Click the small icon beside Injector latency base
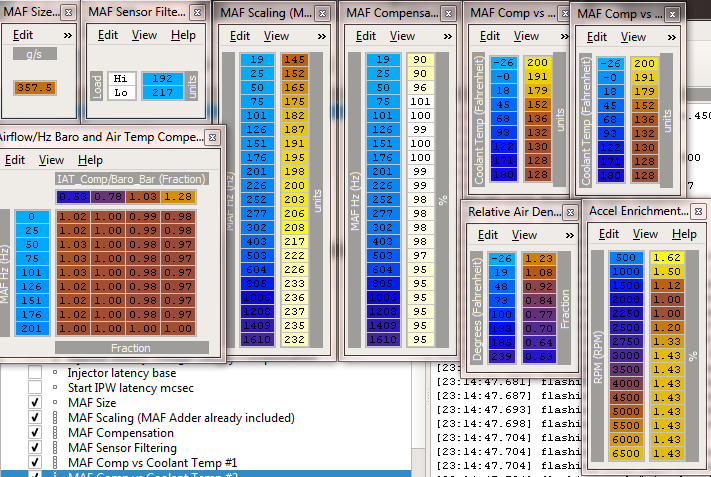Screen dimensions: 711x477 (55, 372)
